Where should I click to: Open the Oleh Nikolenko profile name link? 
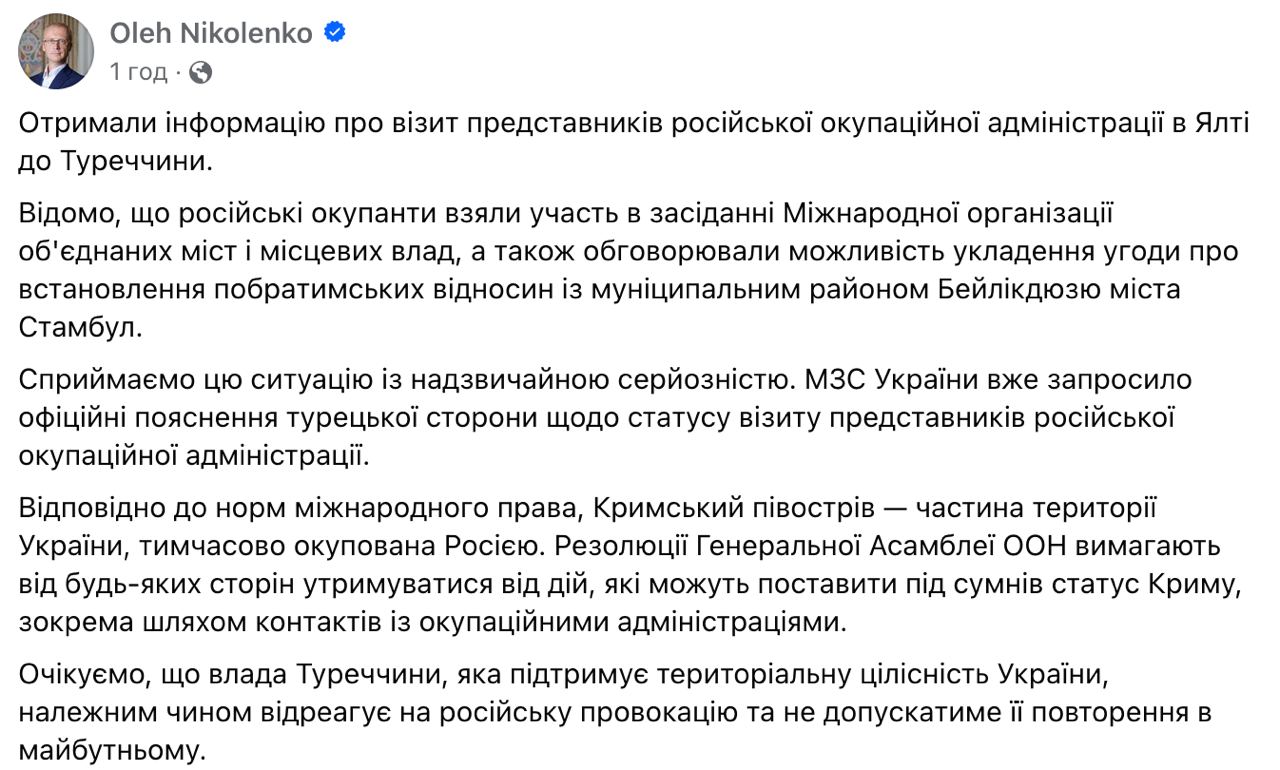[x=211, y=33]
